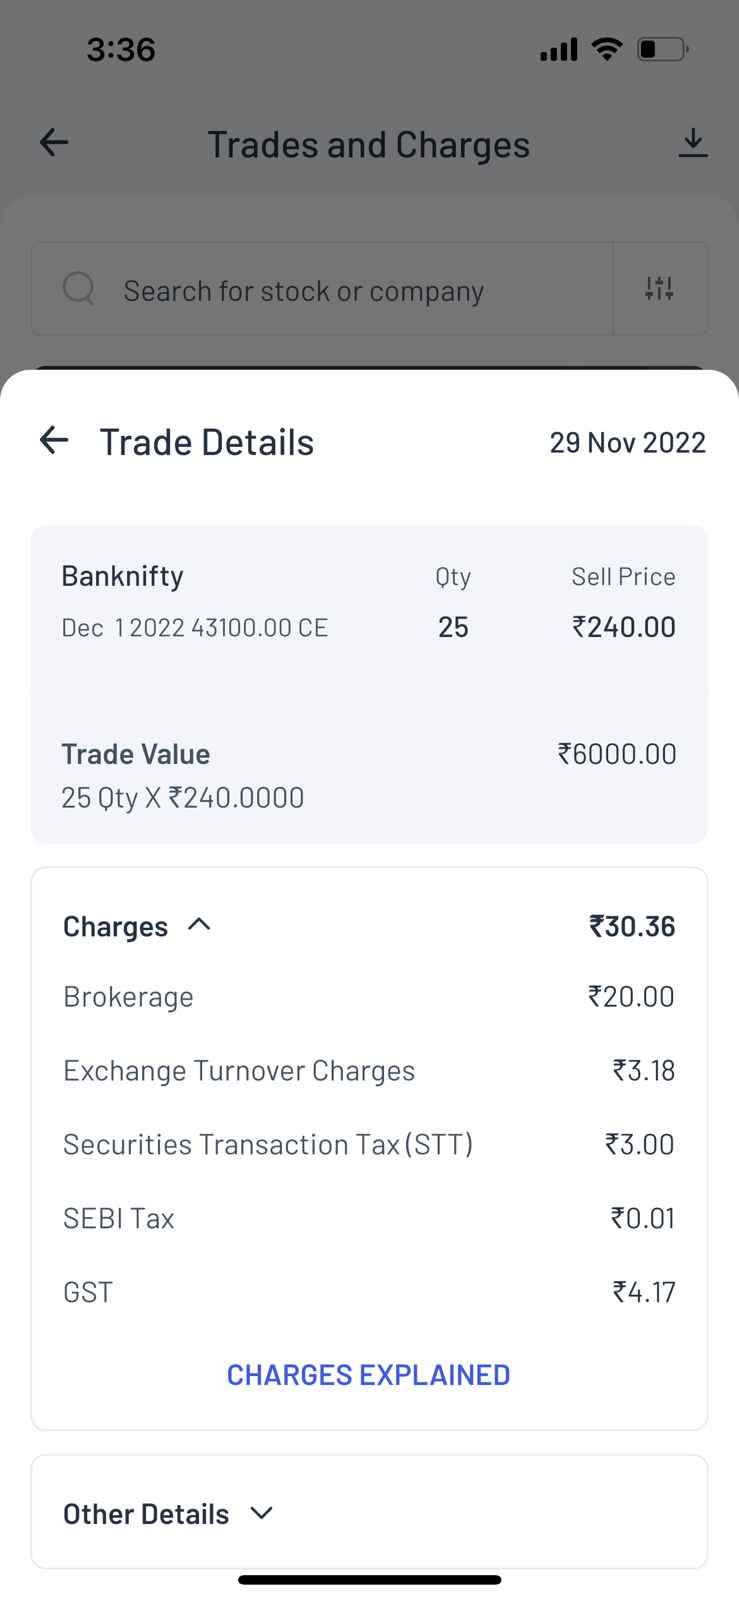Tap the 29 Nov 2022 trade date

[x=627, y=442]
